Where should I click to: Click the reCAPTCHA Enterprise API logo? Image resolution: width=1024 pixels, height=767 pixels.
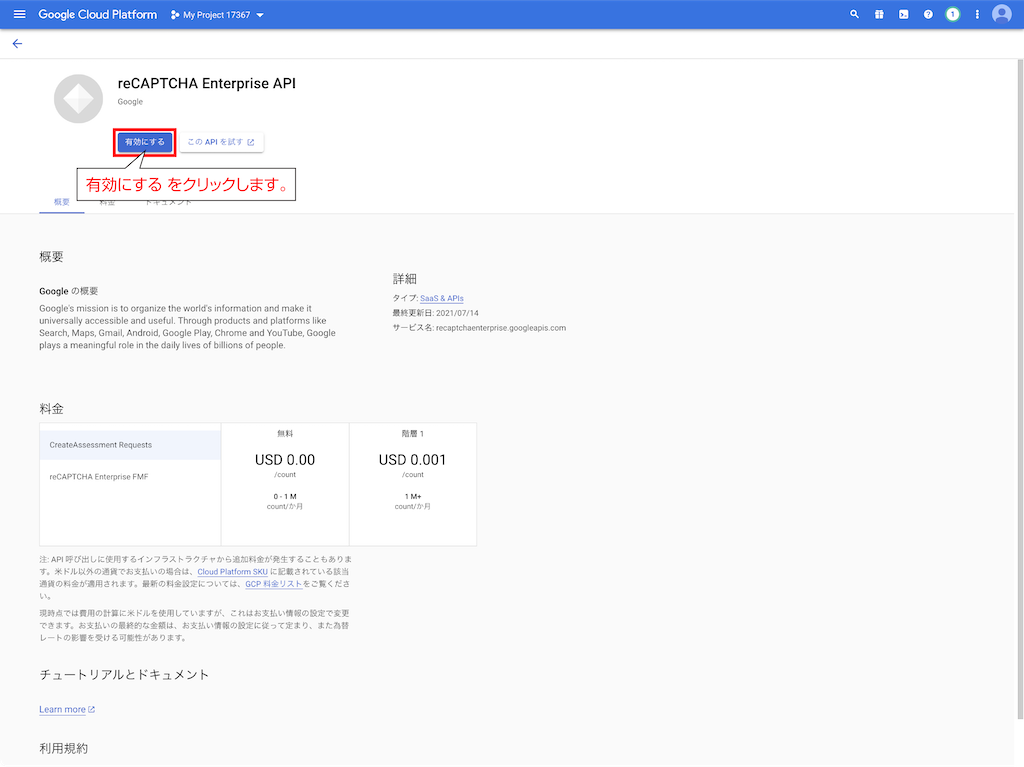point(78,99)
